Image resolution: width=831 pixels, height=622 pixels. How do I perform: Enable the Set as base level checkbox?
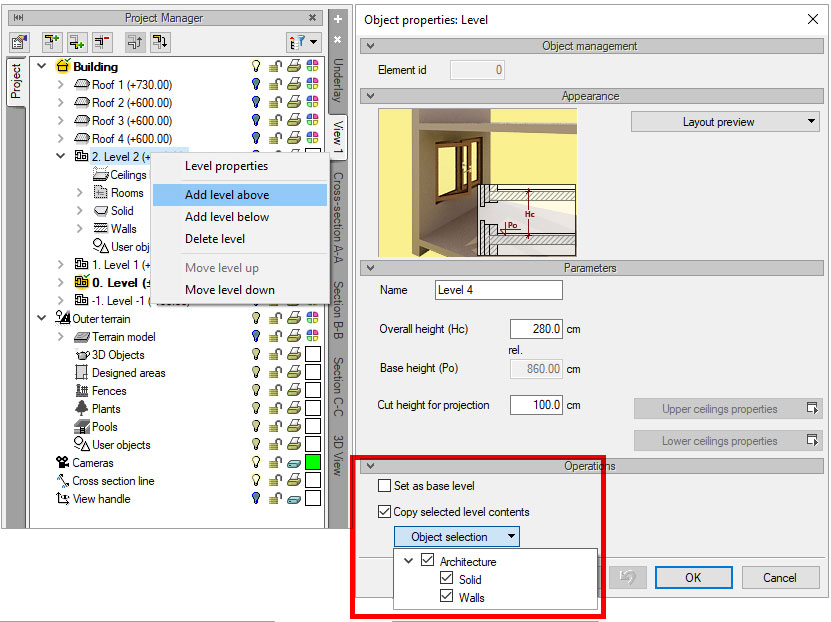384,486
